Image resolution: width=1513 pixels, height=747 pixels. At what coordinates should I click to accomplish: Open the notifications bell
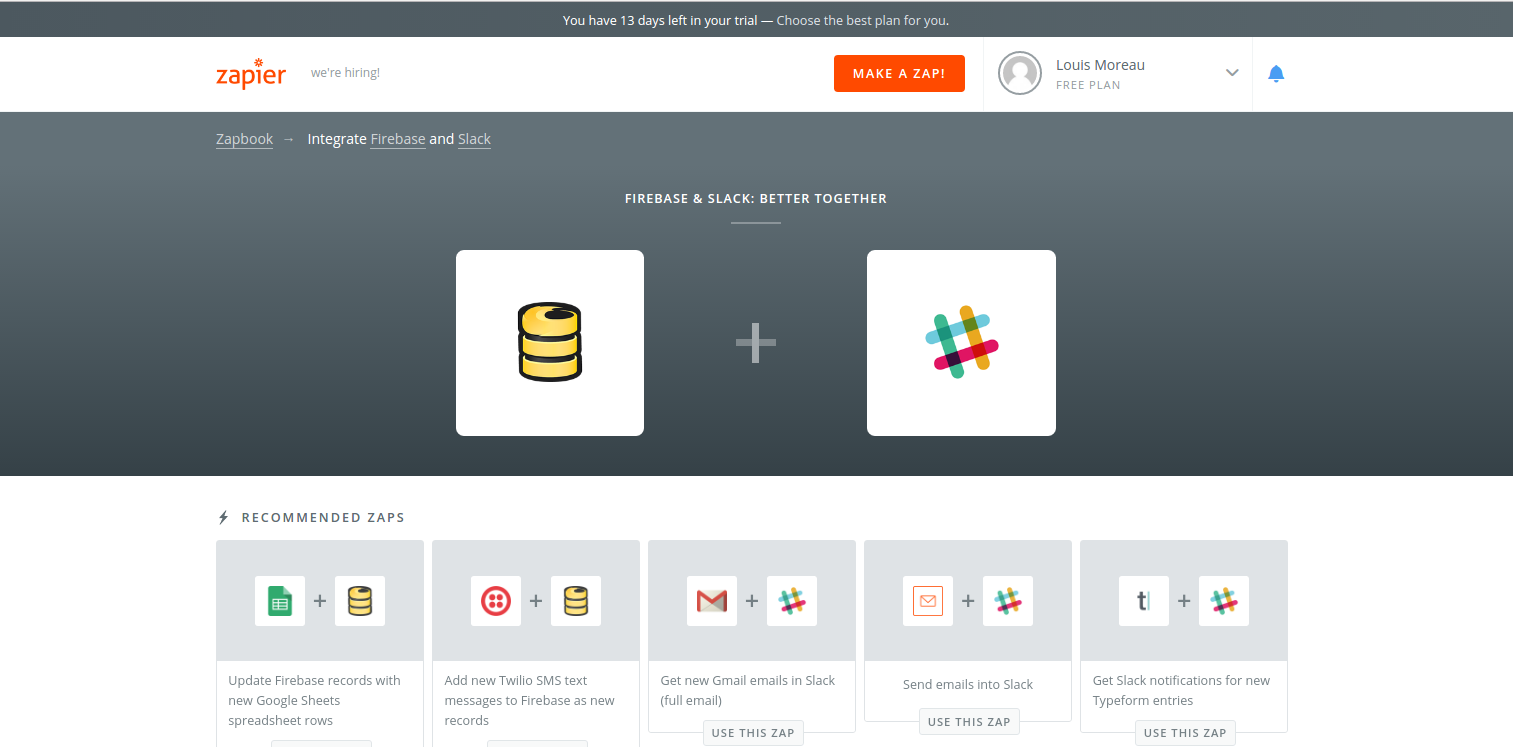tap(1276, 74)
